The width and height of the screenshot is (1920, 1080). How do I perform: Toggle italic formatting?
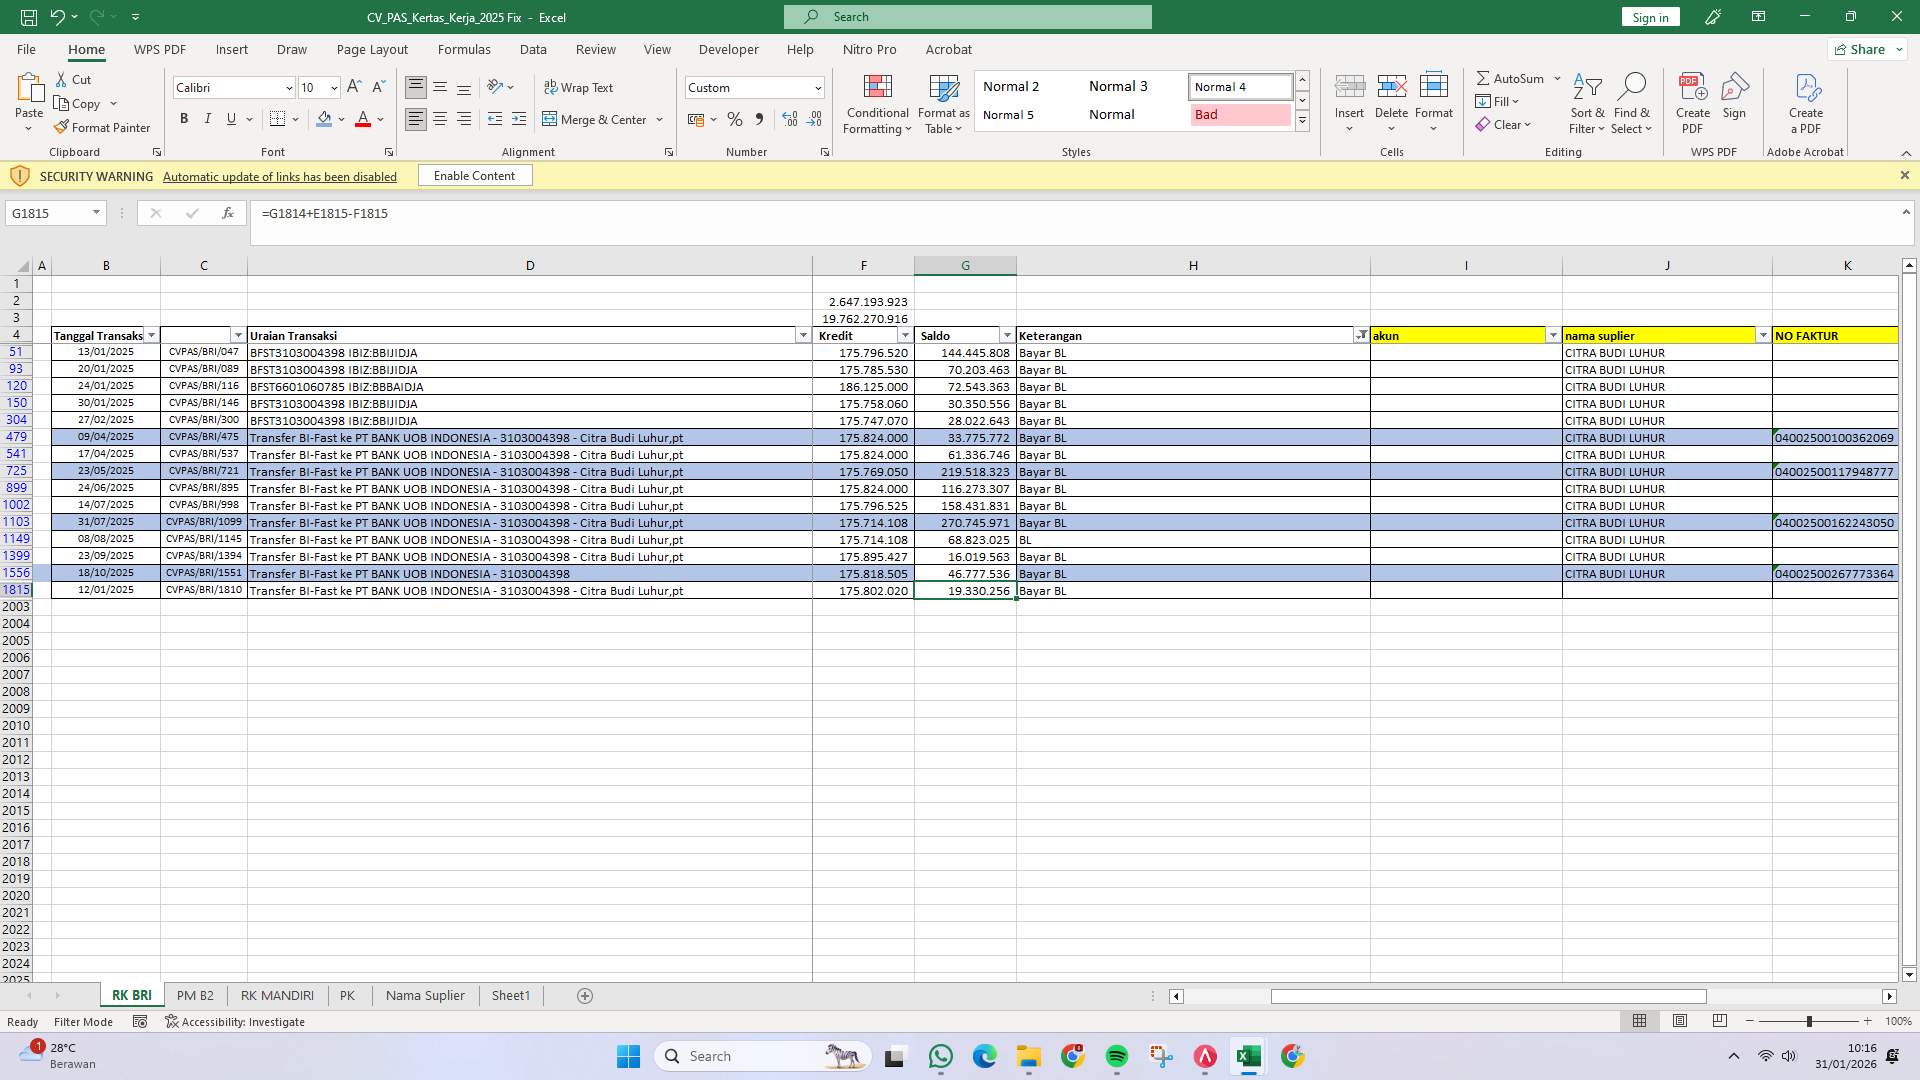pyautogui.click(x=208, y=118)
